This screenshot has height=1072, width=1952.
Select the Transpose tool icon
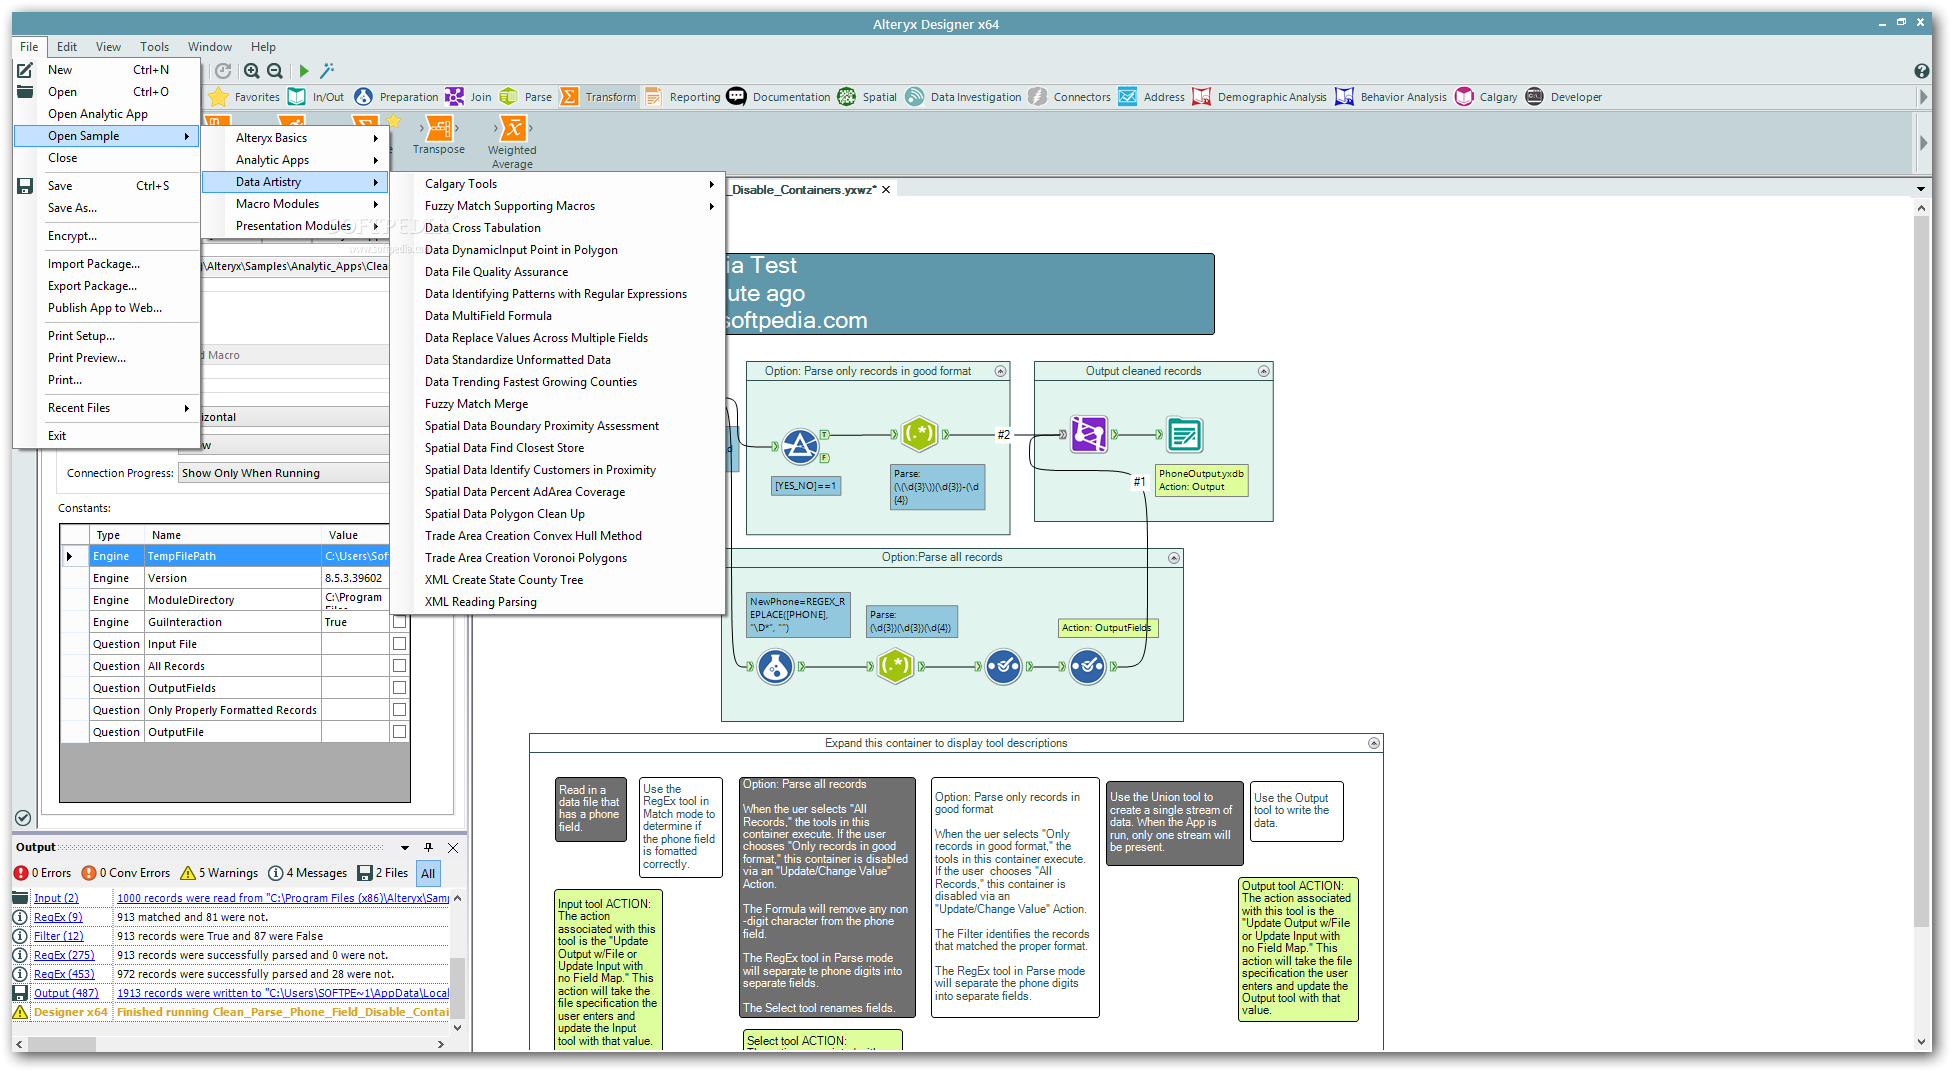click(x=438, y=128)
